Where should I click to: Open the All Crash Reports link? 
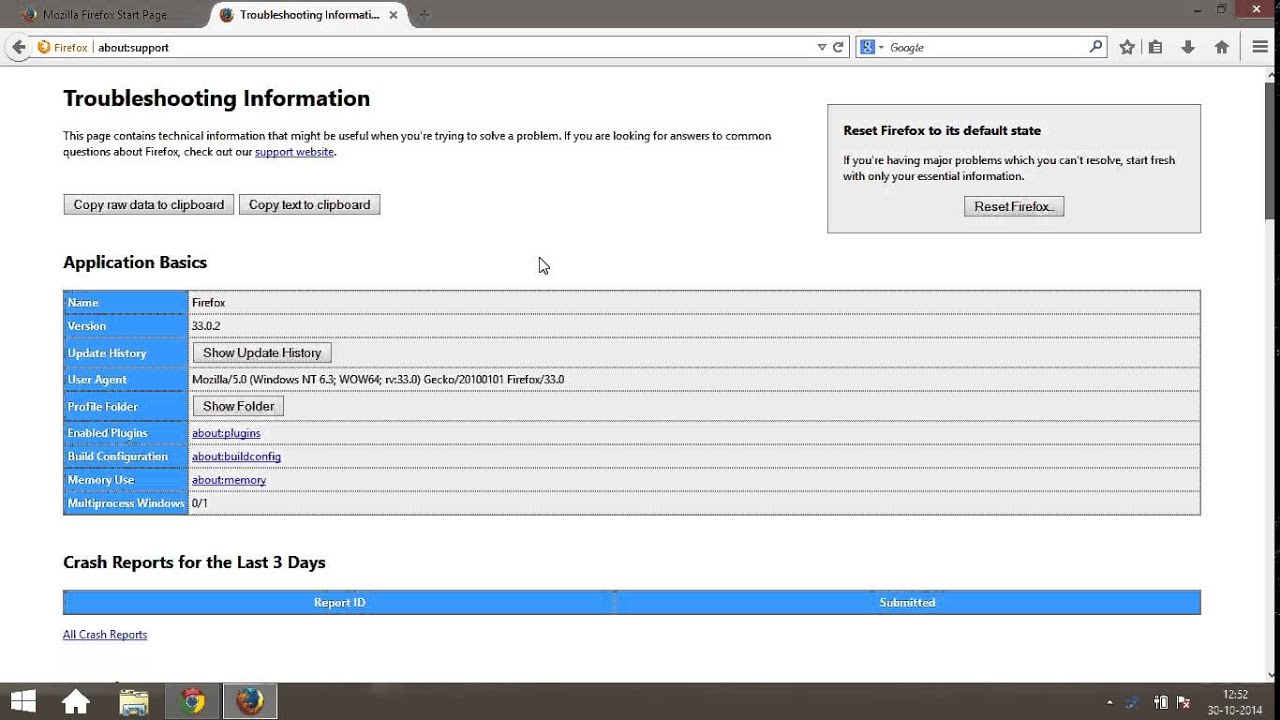tap(105, 634)
